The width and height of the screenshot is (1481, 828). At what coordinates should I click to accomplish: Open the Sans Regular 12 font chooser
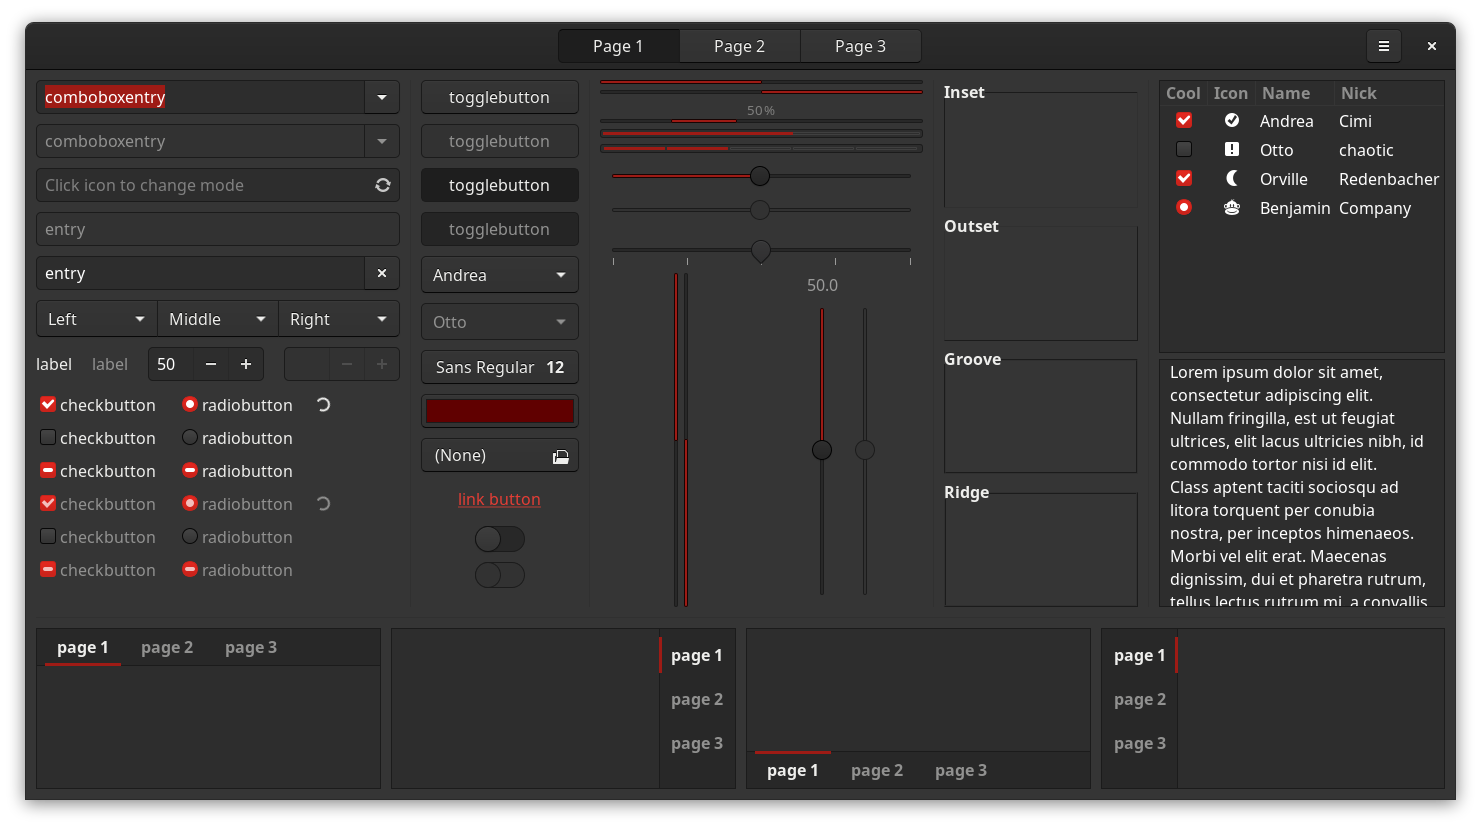pyautogui.click(x=500, y=367)
